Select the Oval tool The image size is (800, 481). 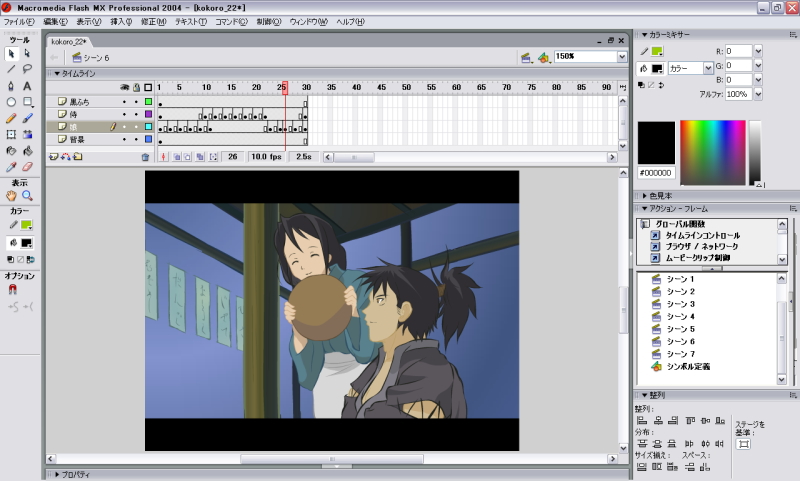coord(11,102)
